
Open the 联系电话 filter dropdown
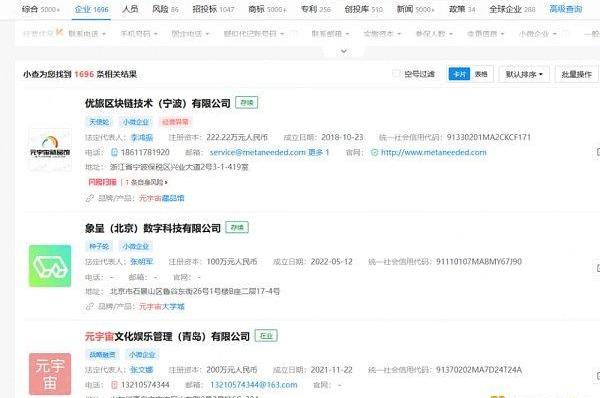87,34
